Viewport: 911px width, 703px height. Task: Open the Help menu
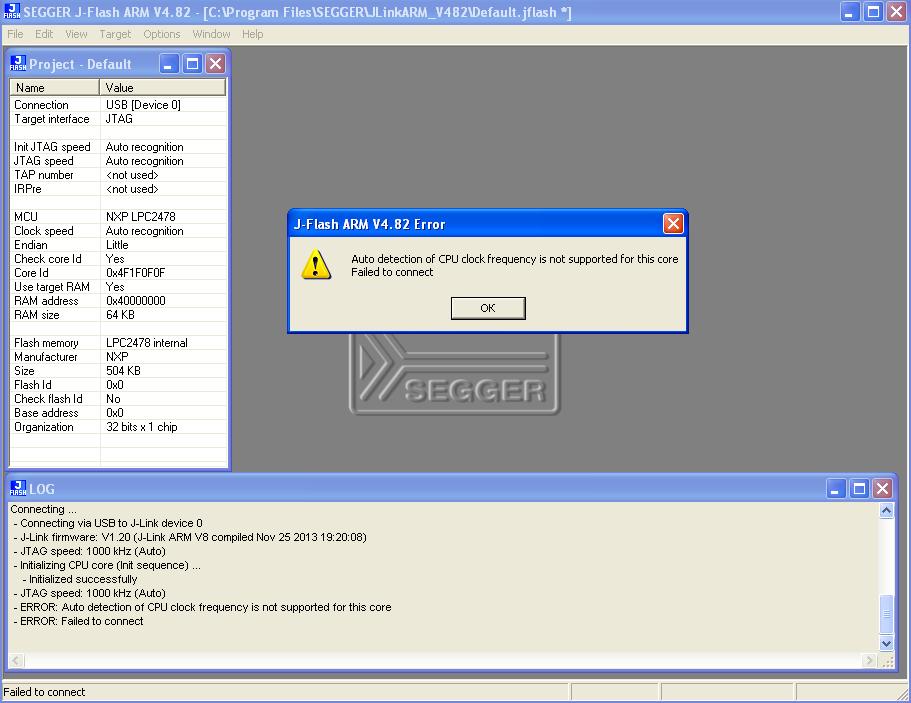pyautogui.click(x=253, y=34)
